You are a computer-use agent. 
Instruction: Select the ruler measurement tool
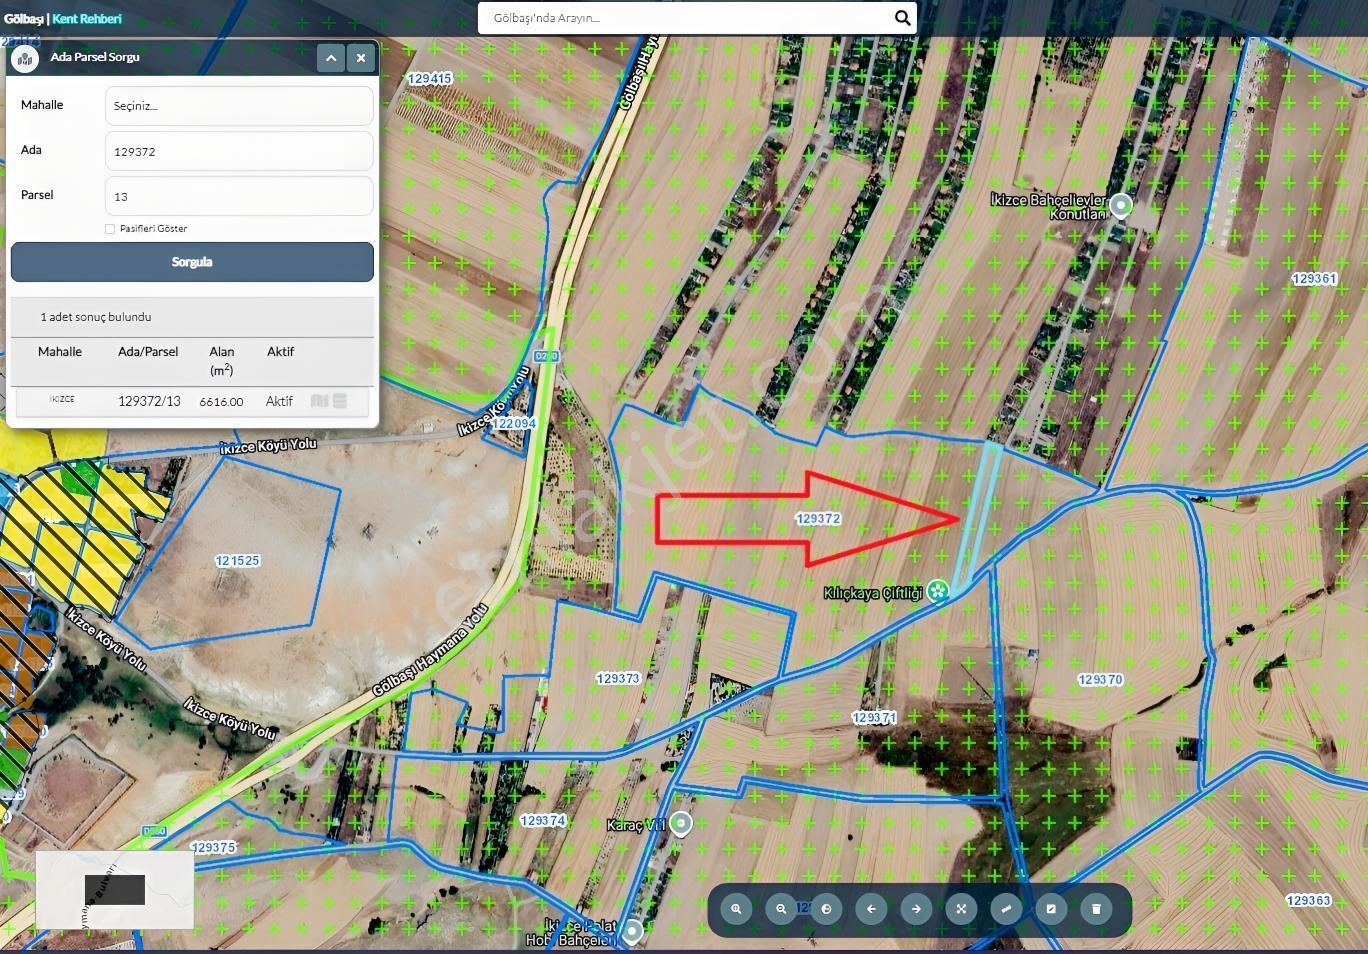point(1006,909)
